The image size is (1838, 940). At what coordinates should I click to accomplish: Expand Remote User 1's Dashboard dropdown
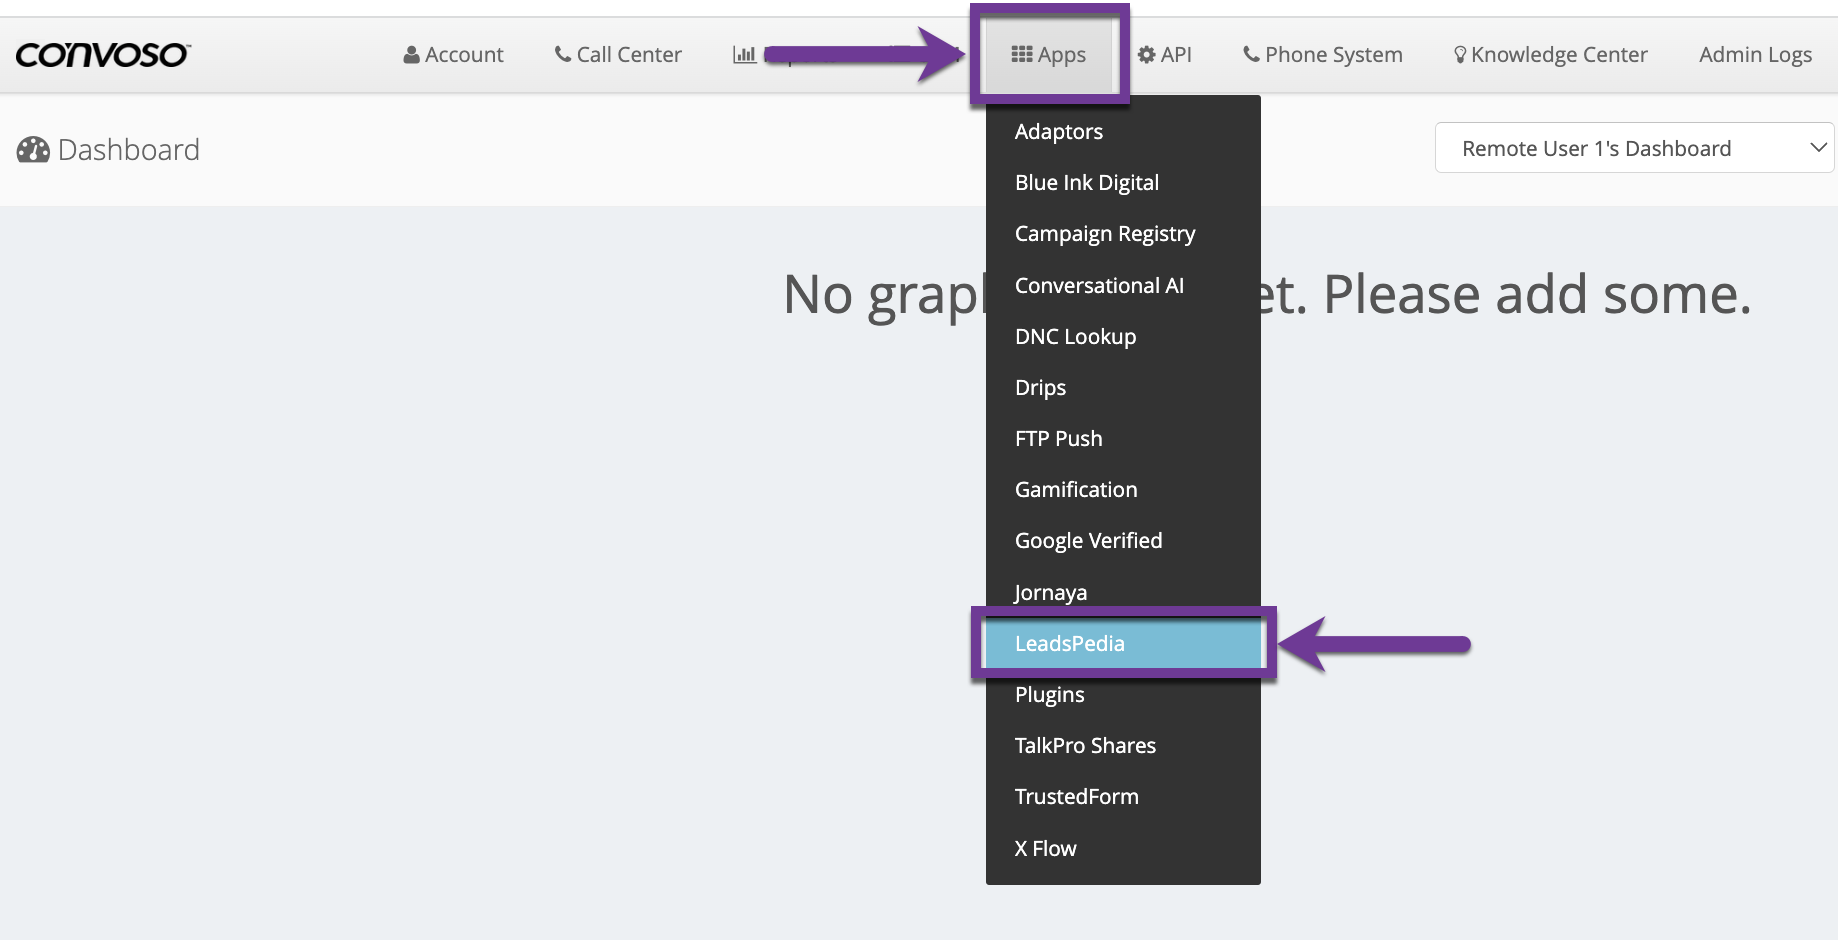tap(1633, 148)
